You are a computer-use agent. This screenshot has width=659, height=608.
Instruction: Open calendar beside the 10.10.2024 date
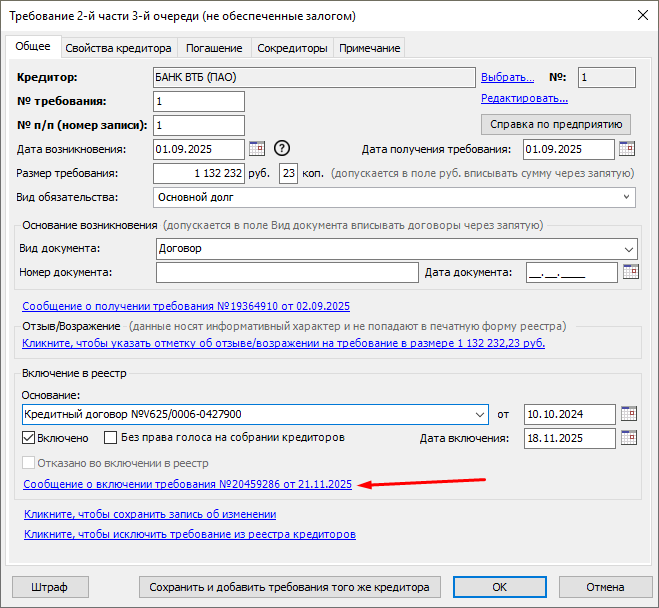point(629,414)
